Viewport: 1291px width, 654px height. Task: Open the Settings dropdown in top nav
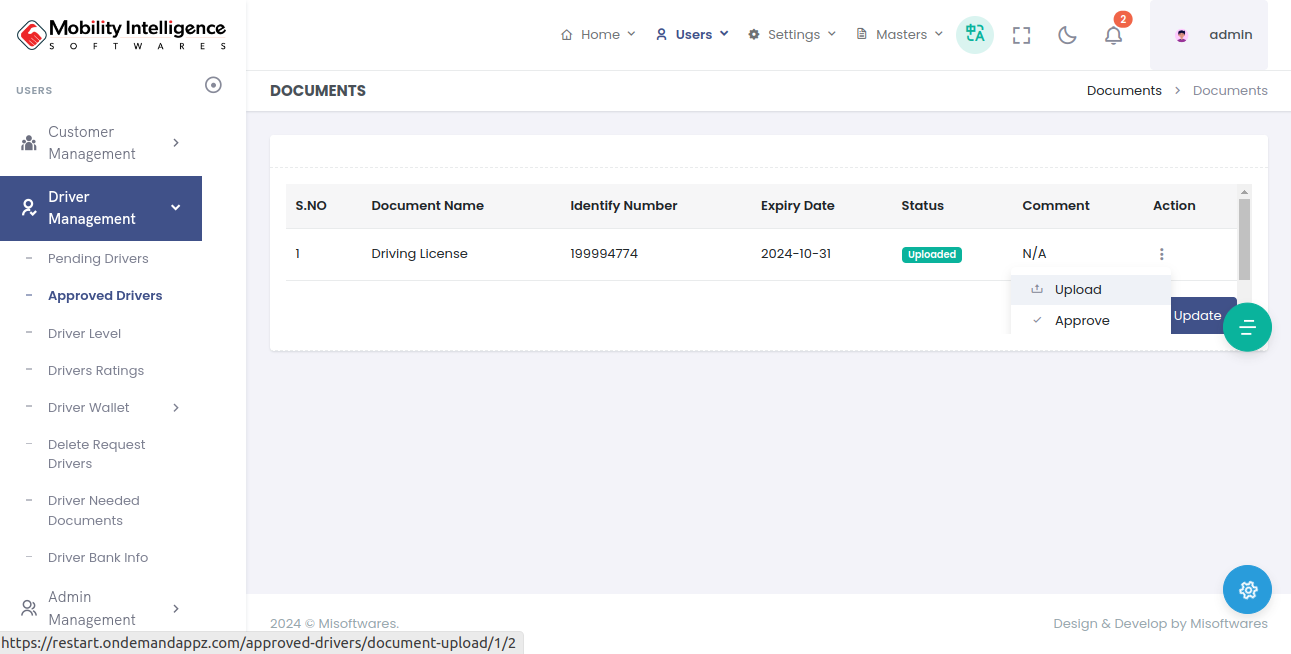pyautogui.click(x=792, y=35)
